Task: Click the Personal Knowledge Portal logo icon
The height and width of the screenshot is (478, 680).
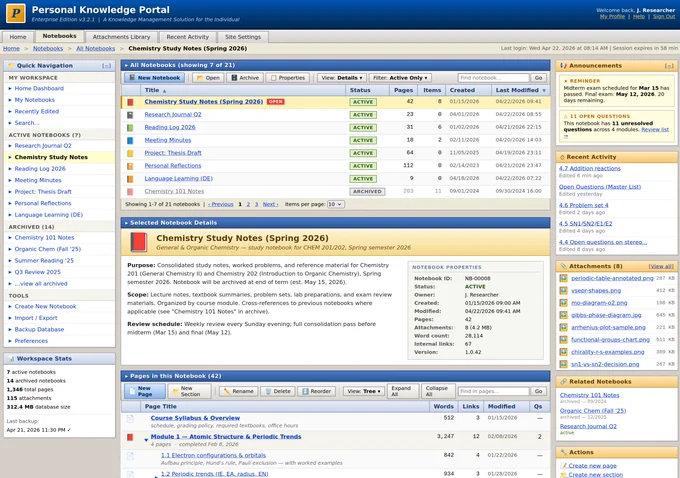Action: click(x=16, y=13)
